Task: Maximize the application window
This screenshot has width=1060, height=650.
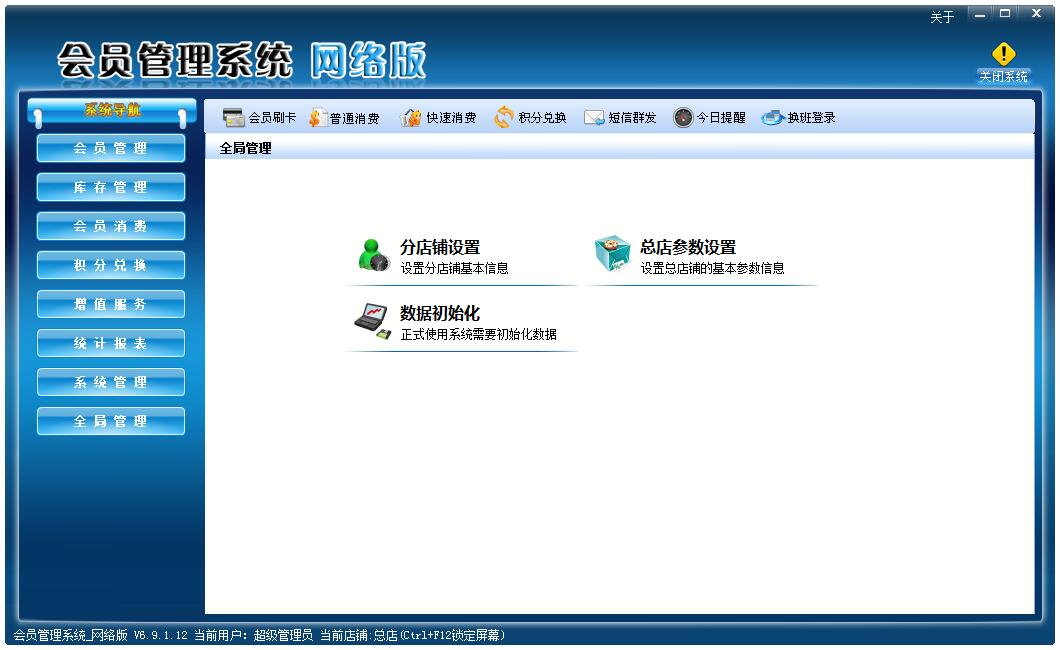Action: [x=1005, y=14]
